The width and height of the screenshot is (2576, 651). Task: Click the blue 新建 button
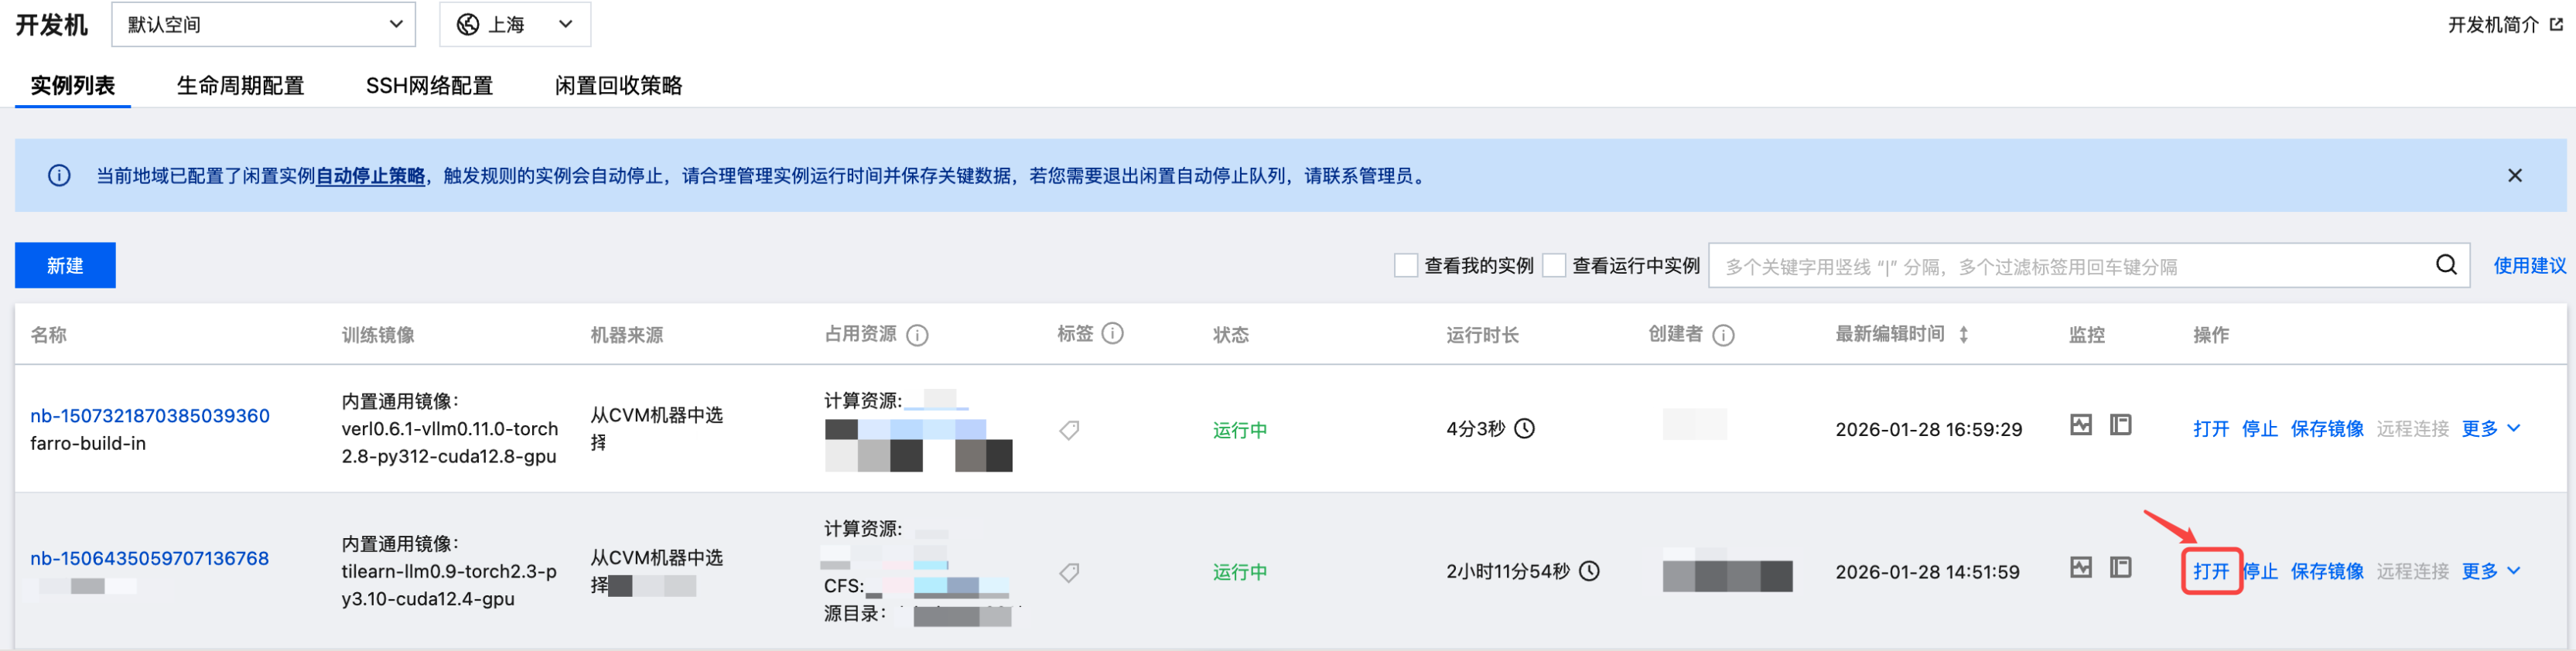point(65,265)
